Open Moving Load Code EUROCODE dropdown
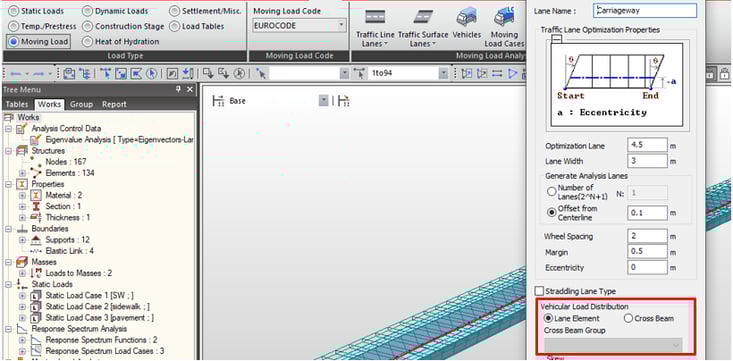This screenshot has width=733, height=361. pyautogui.click(x=341, y=26)
